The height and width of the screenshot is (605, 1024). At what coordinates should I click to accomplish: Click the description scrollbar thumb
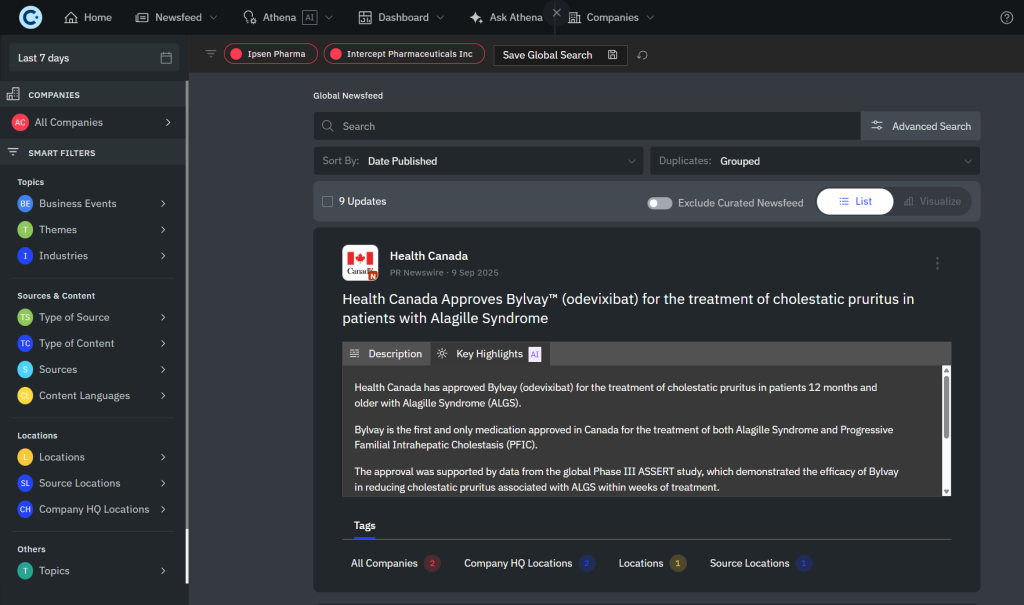946,406
